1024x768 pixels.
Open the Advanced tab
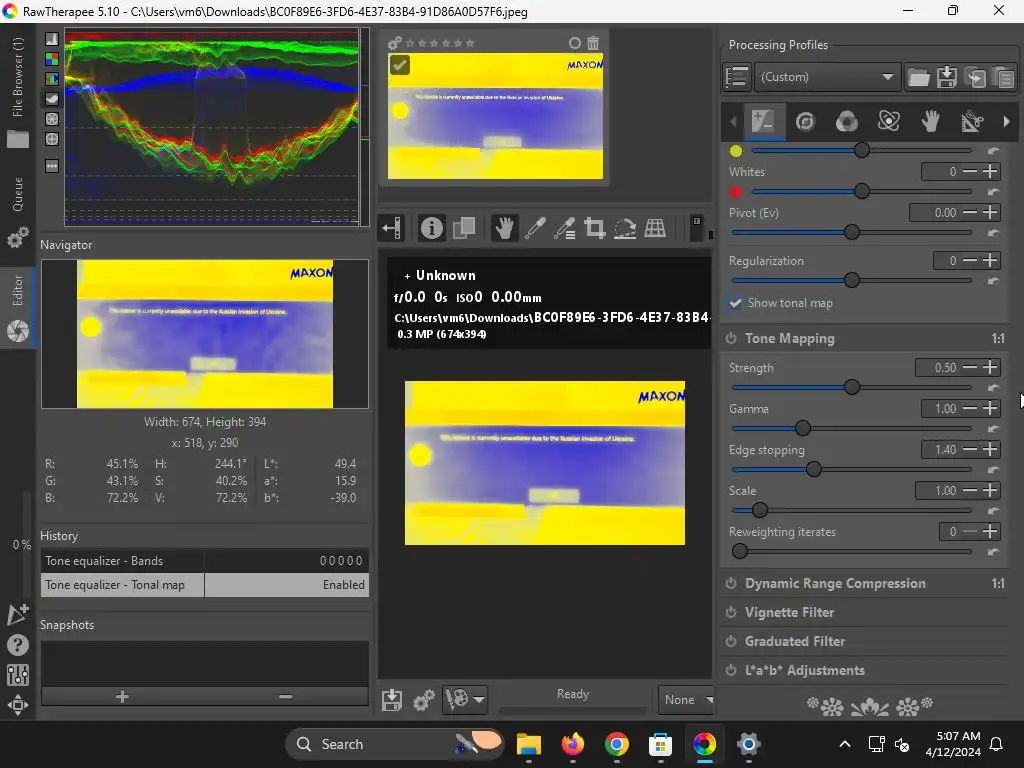pyautogui.click(x=888, y=121)
